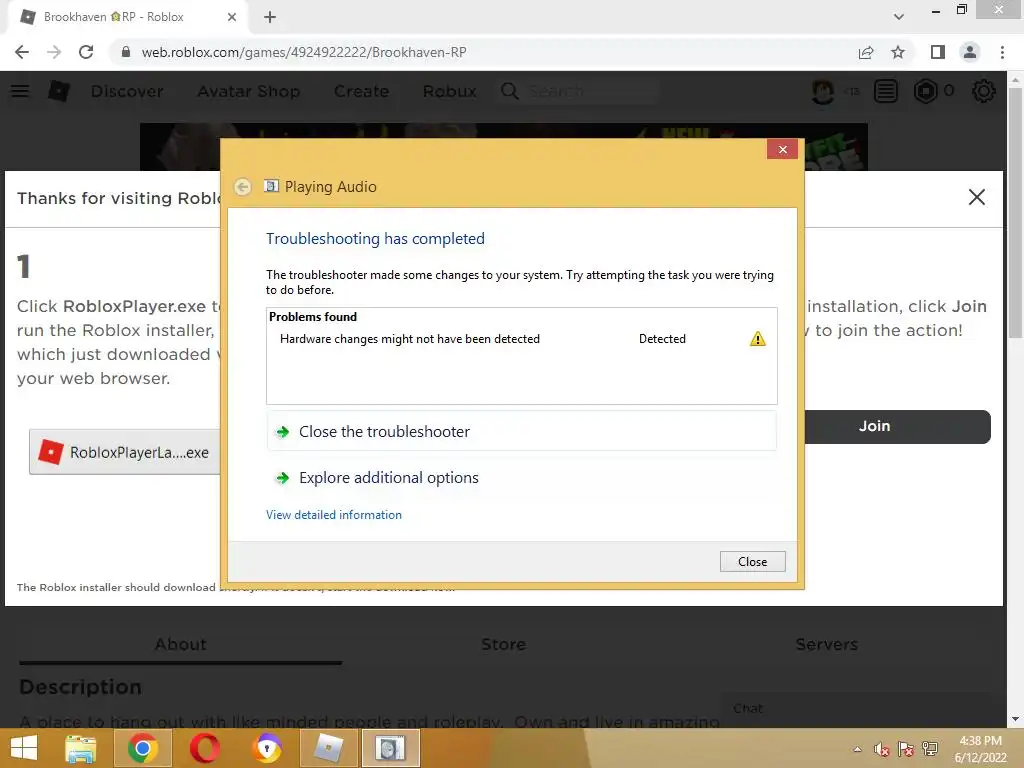The height and width of the screenshot is (768, 1024).
Task: Show hidden tray icons arrow
Action: tap(857, 749)
